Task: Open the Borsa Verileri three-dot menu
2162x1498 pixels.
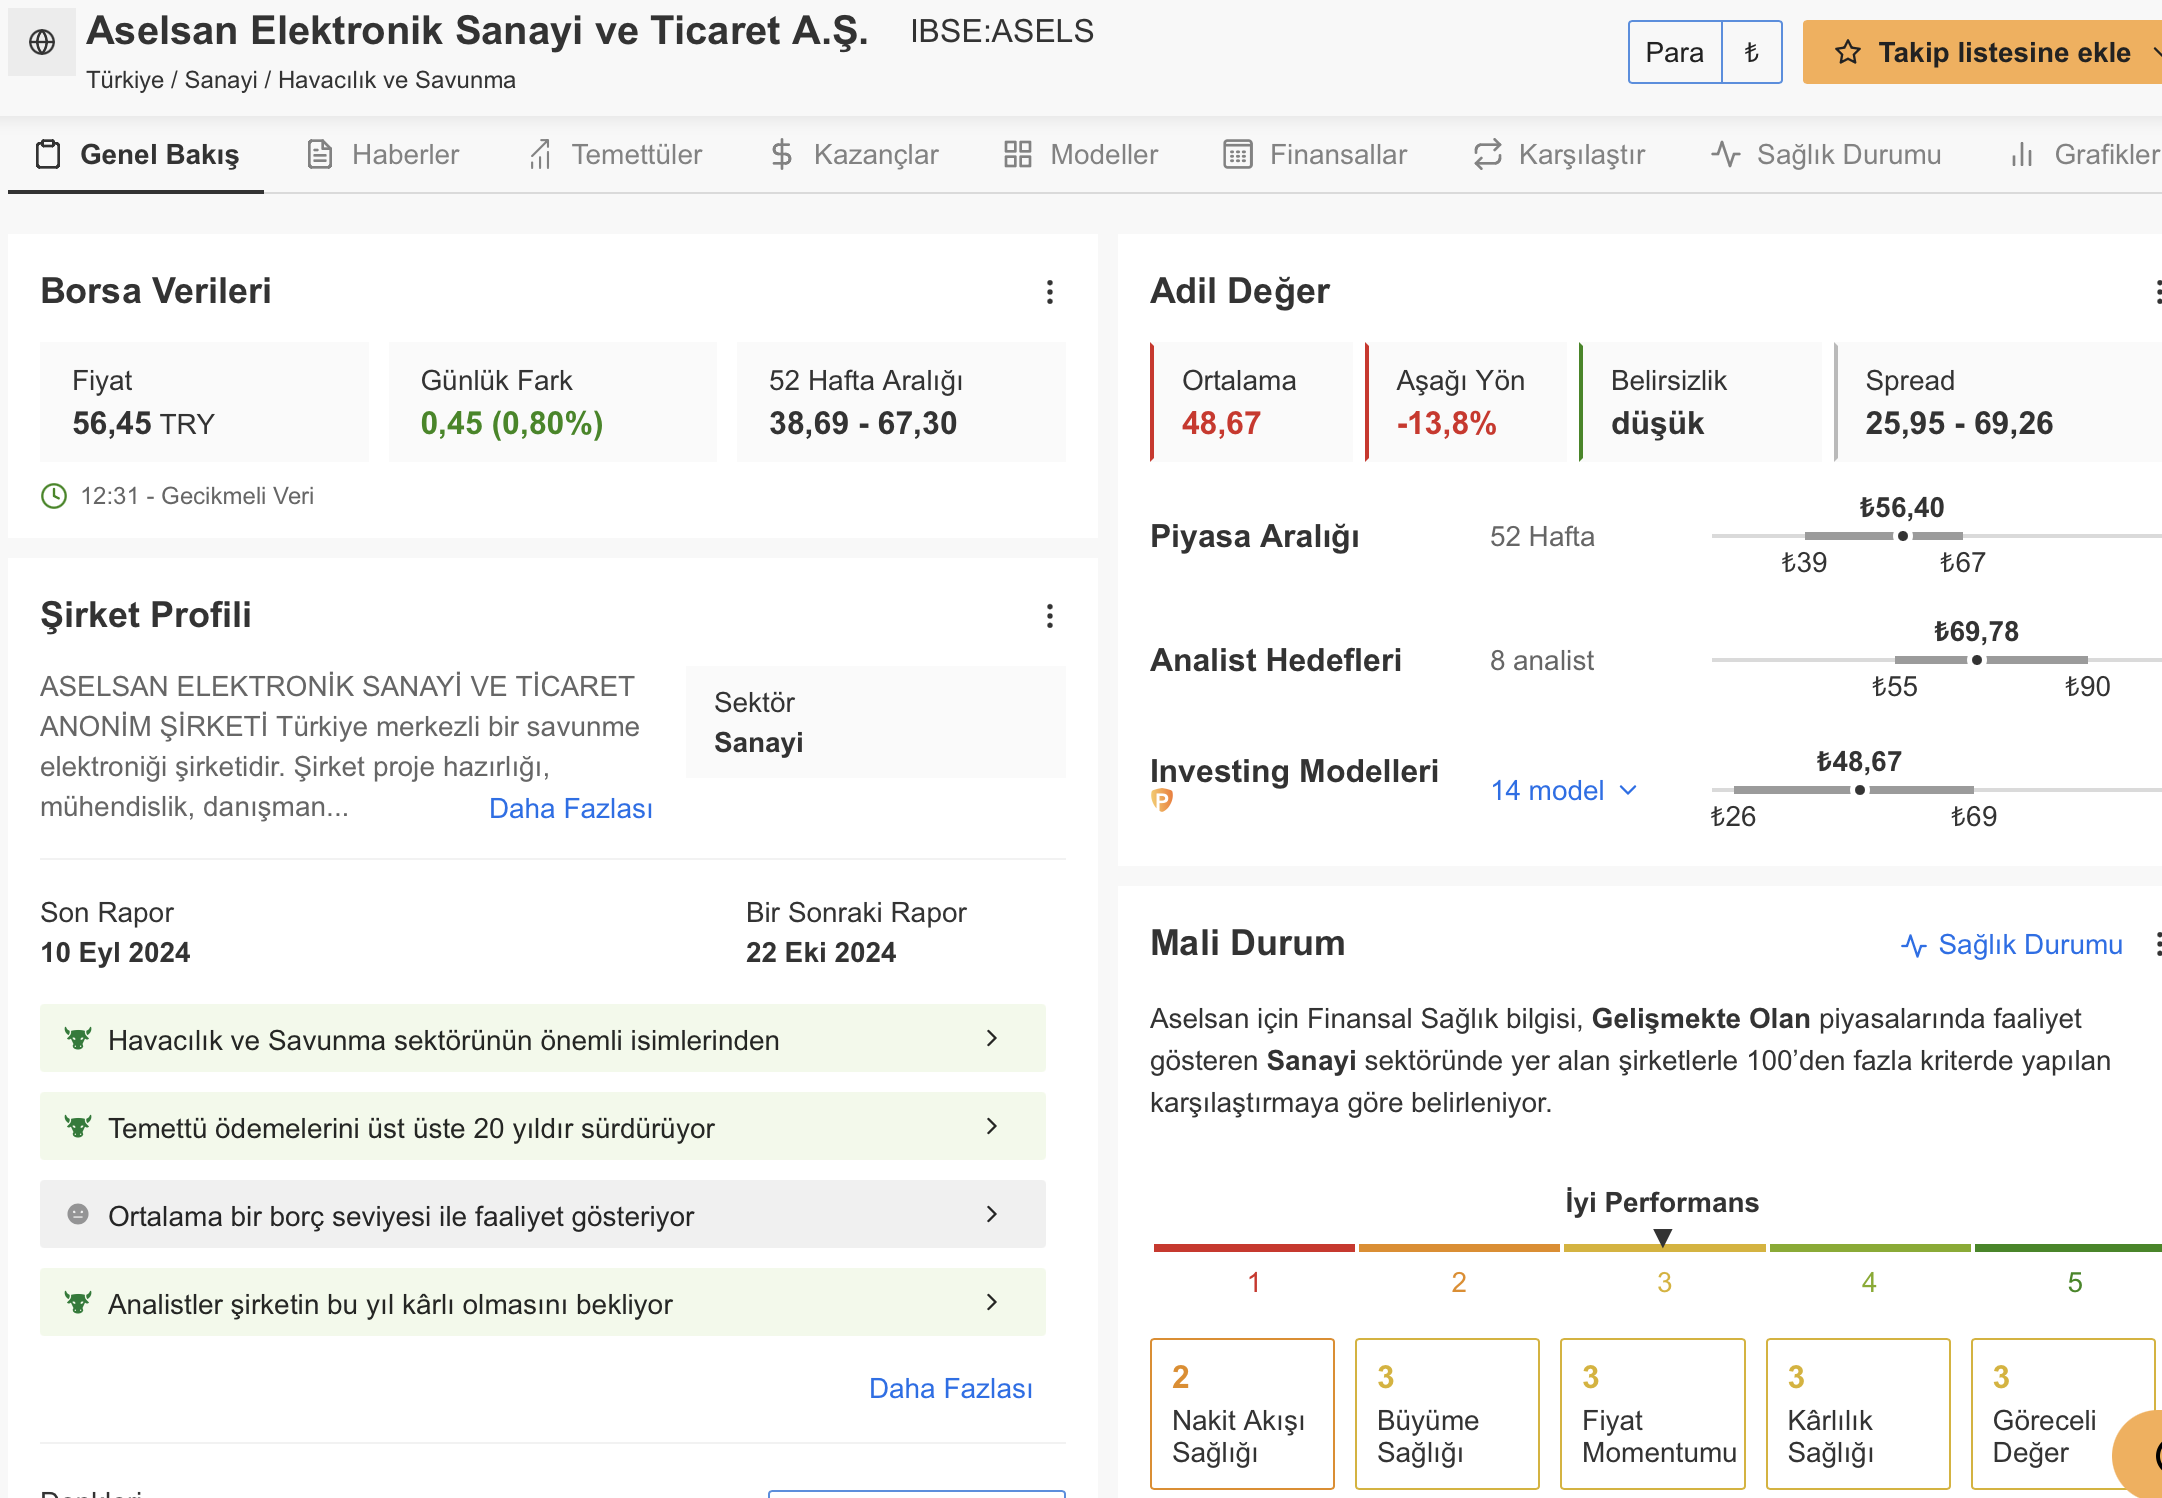Action: tap(1050, 291)
